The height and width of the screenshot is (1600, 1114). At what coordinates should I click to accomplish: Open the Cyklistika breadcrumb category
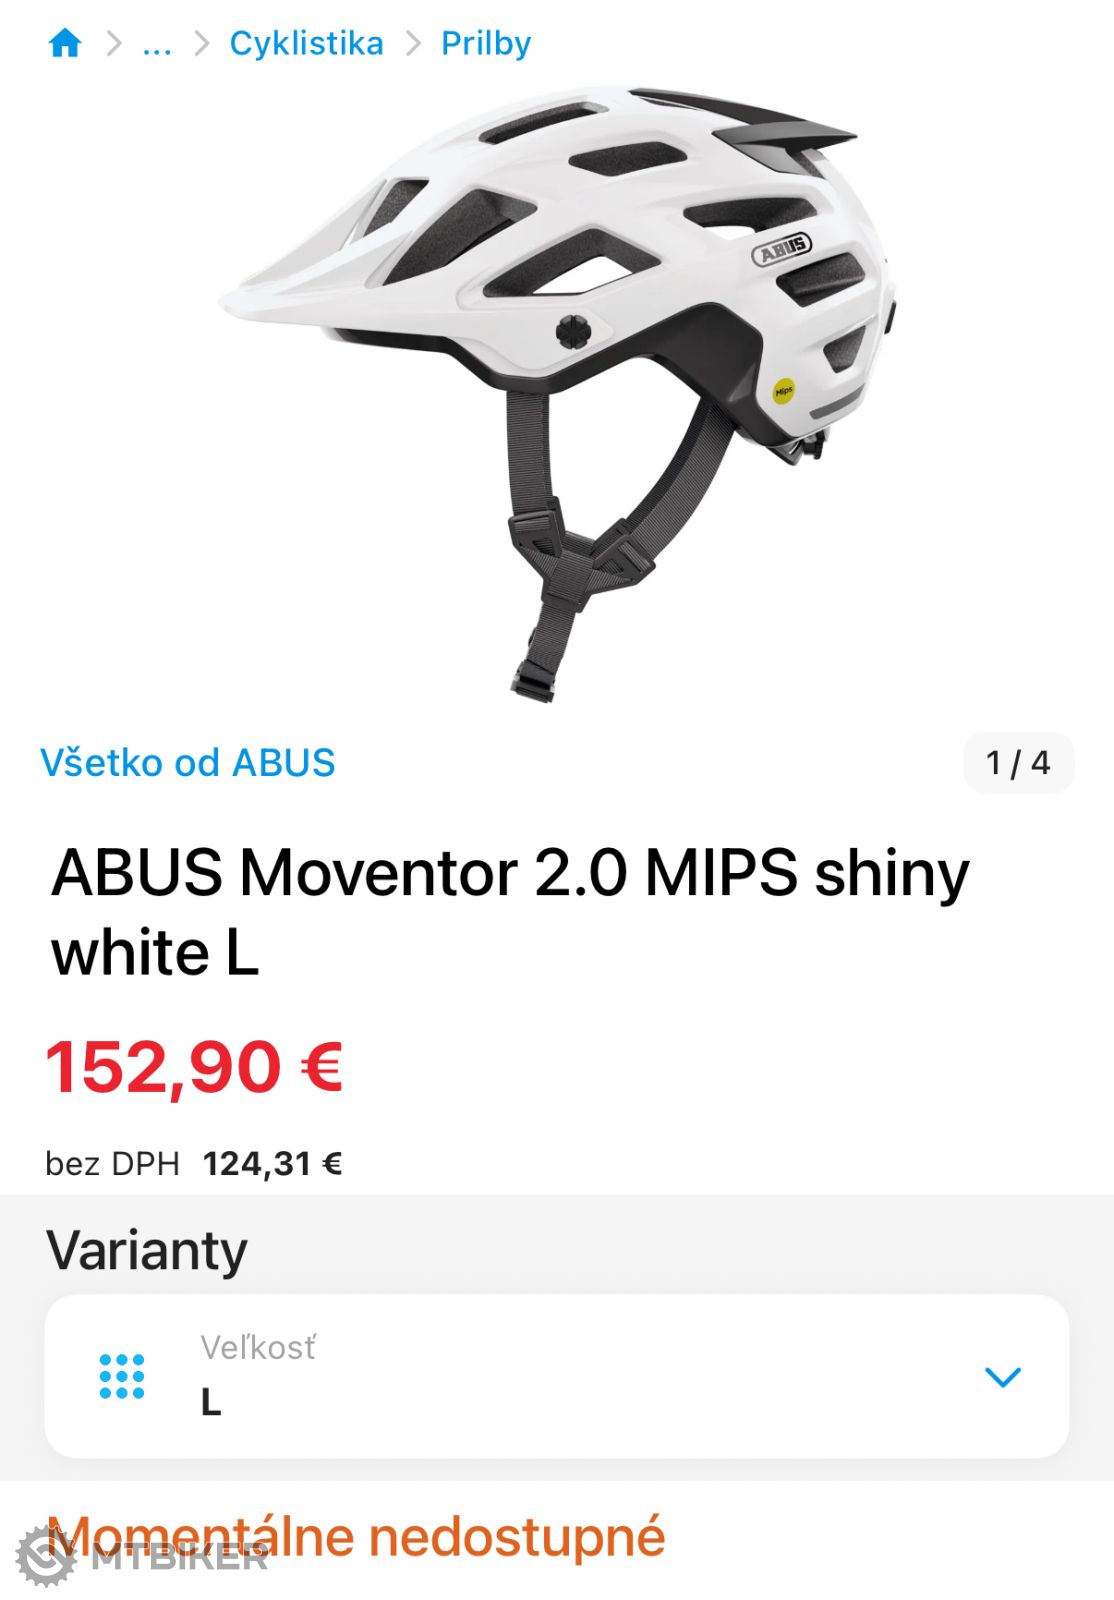[x=306, y=43]
